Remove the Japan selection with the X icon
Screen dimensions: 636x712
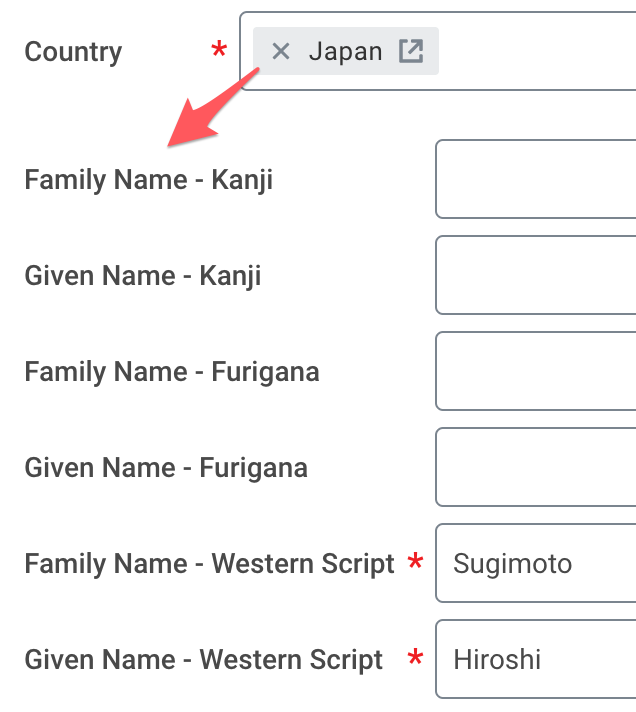pos(281,52)
